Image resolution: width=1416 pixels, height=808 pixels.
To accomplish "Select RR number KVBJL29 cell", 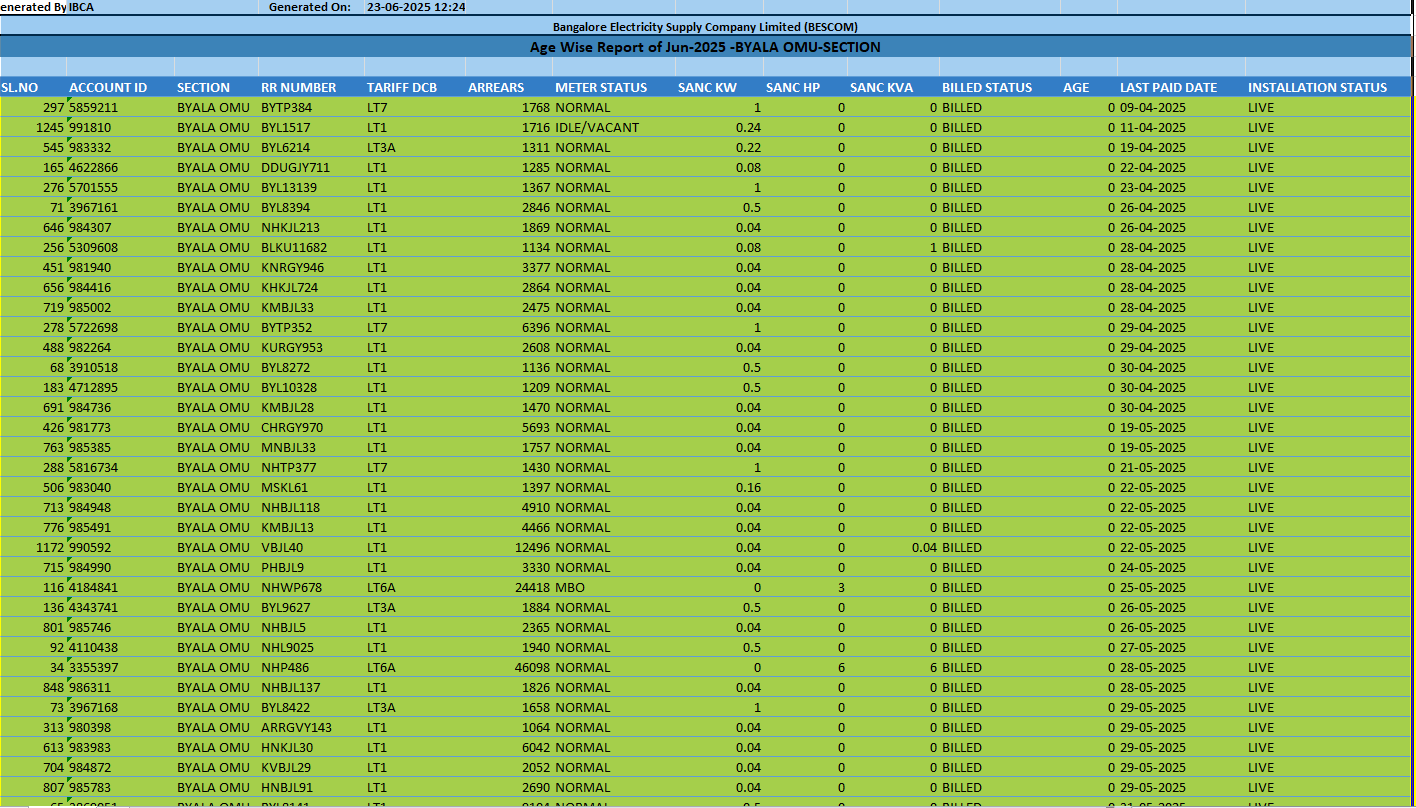I will 311,767.
